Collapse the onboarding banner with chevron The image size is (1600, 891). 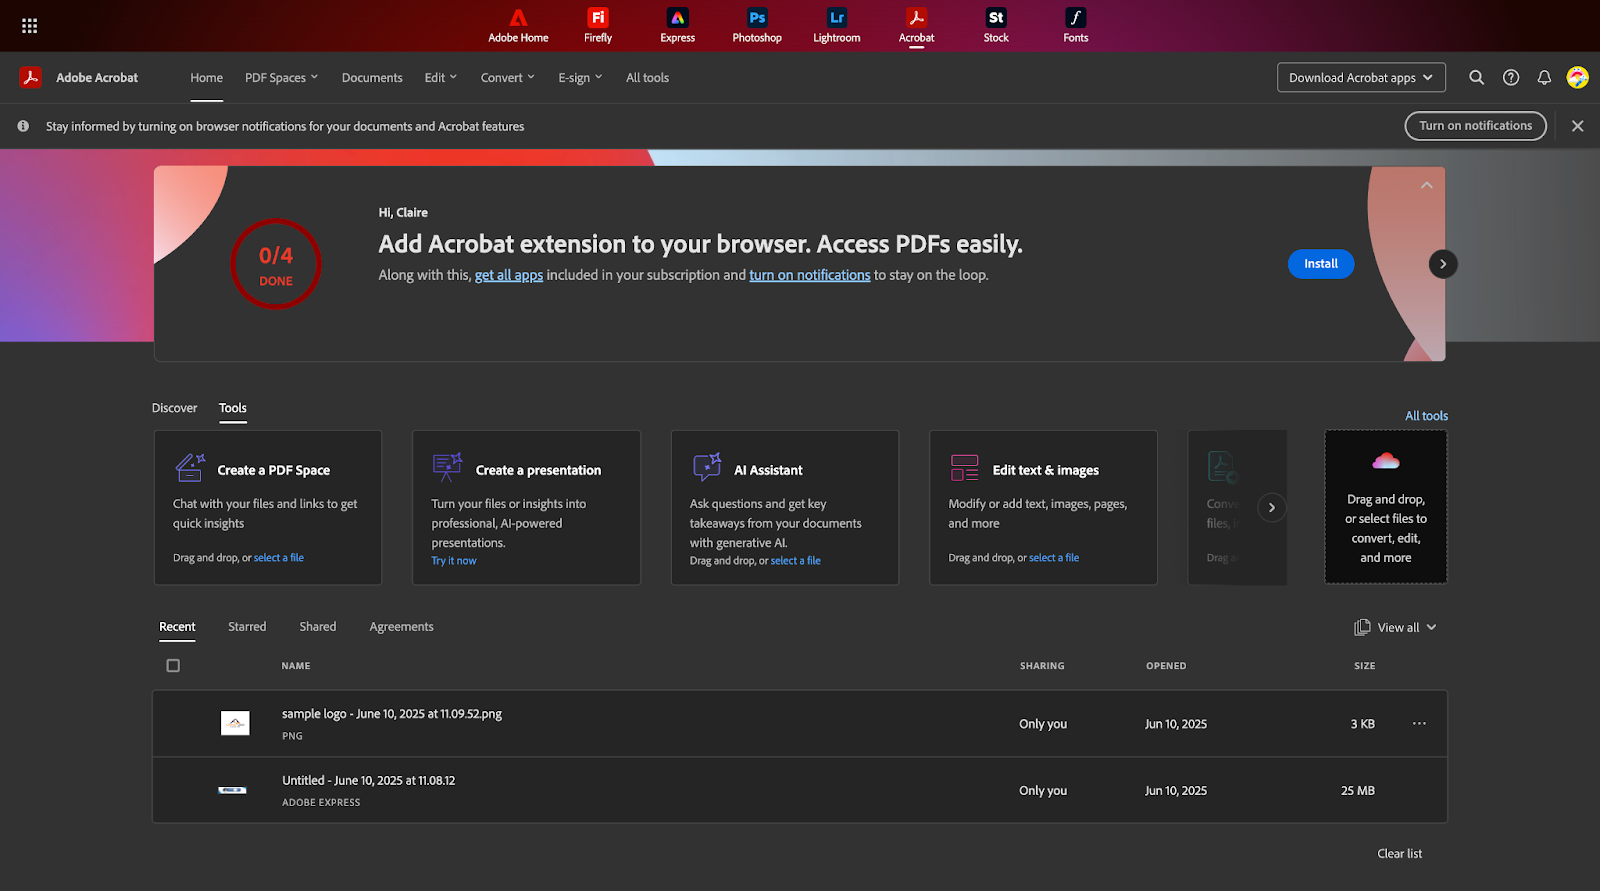[x=1427, y=185]
